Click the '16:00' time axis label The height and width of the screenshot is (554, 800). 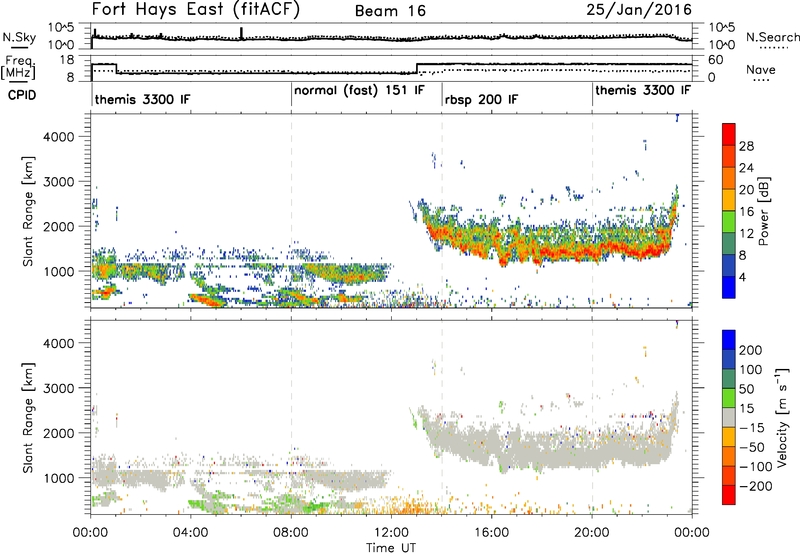coord(491,533)
